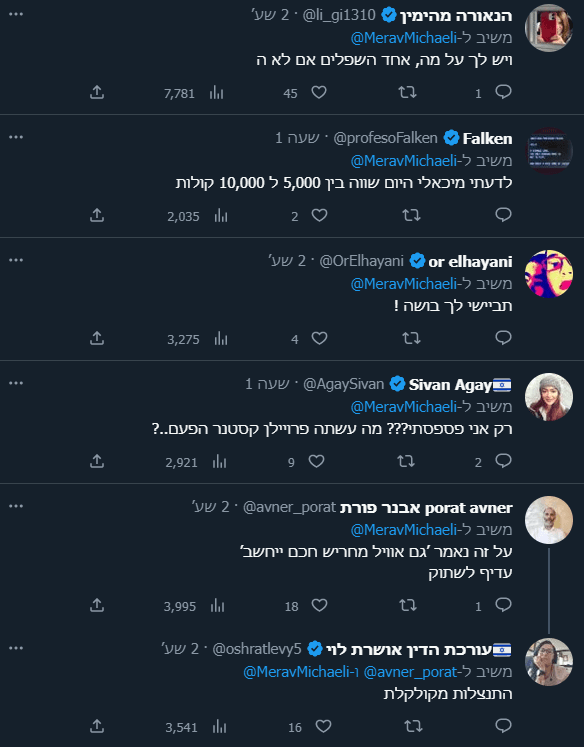The image size is (584, 747).
Task: Share Sivan Agay's tweet
Action: (97, 461)
